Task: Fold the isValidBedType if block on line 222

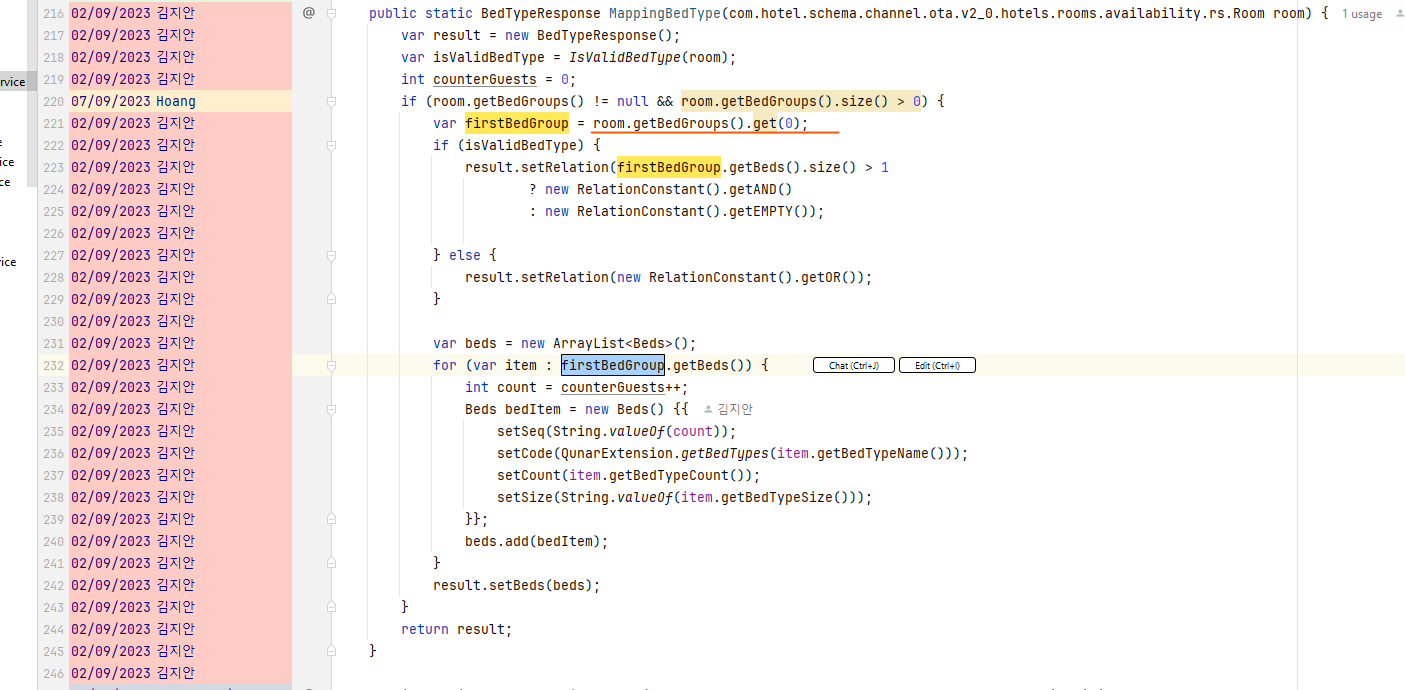Action: coord(331,145)
